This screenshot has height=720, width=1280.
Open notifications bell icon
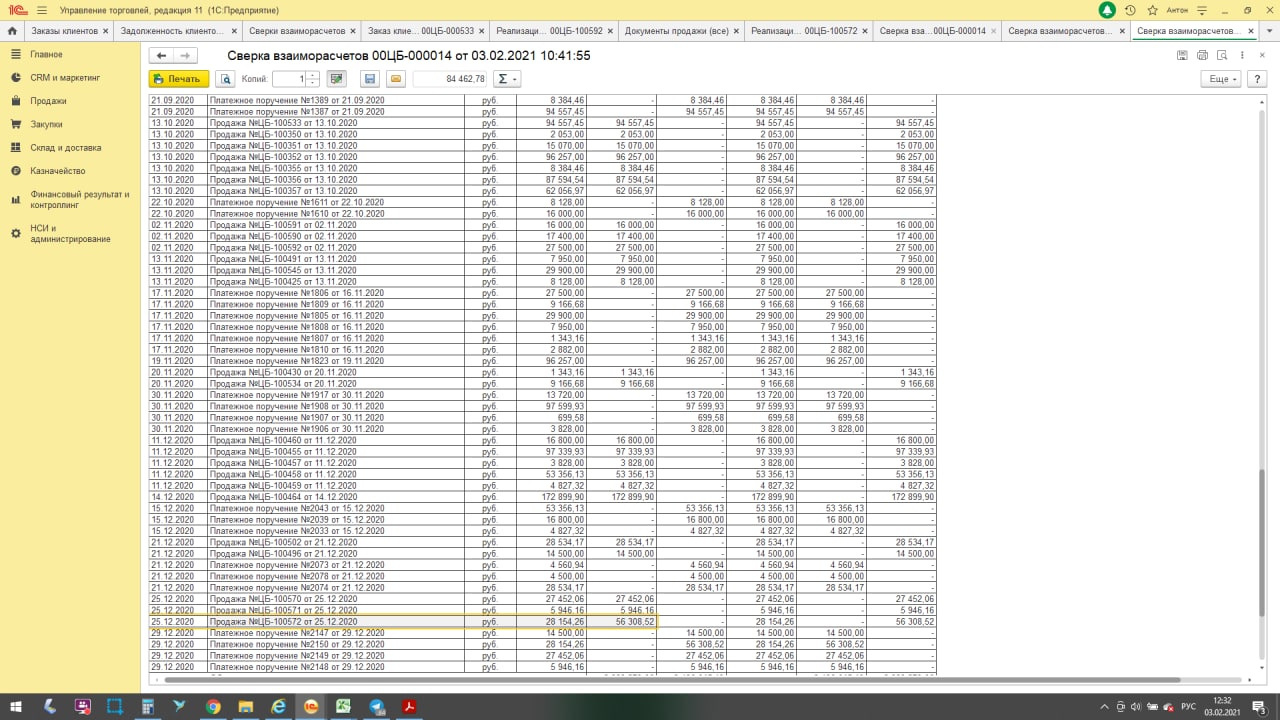(x=1107, y=10)
